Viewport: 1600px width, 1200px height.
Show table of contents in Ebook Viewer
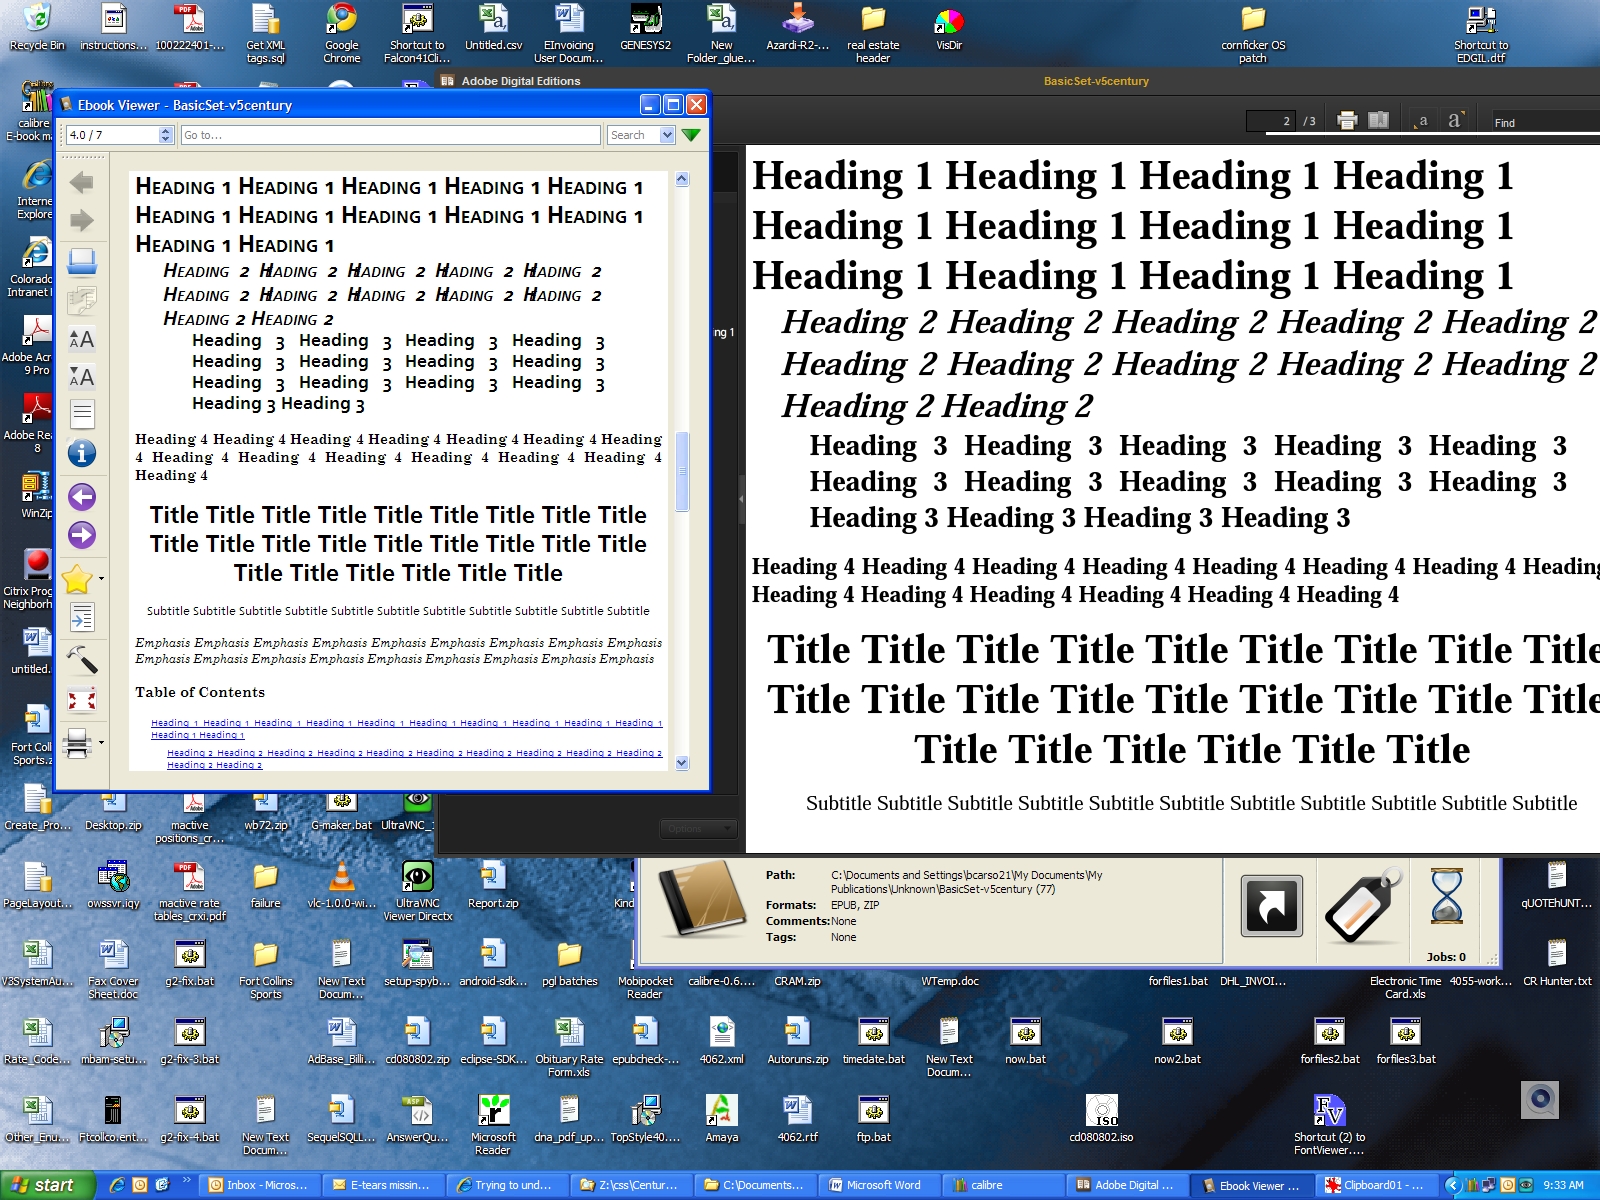tap(82, 414)
